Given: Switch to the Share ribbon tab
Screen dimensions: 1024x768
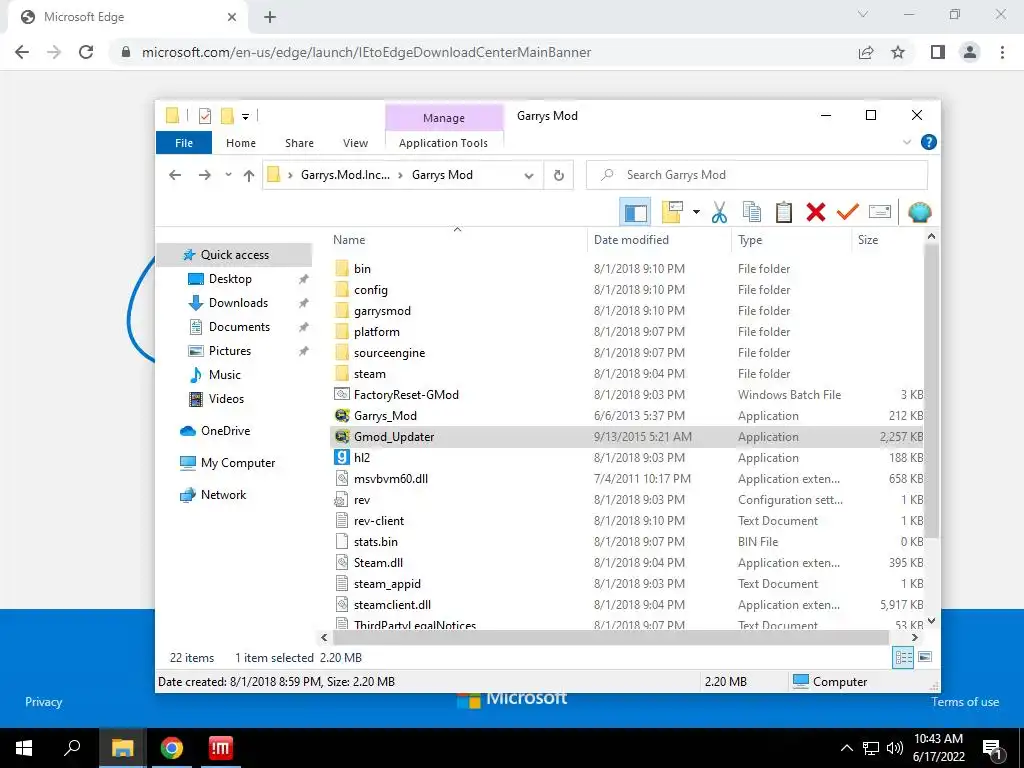Looking at the screenshot, I should [299, 143].
